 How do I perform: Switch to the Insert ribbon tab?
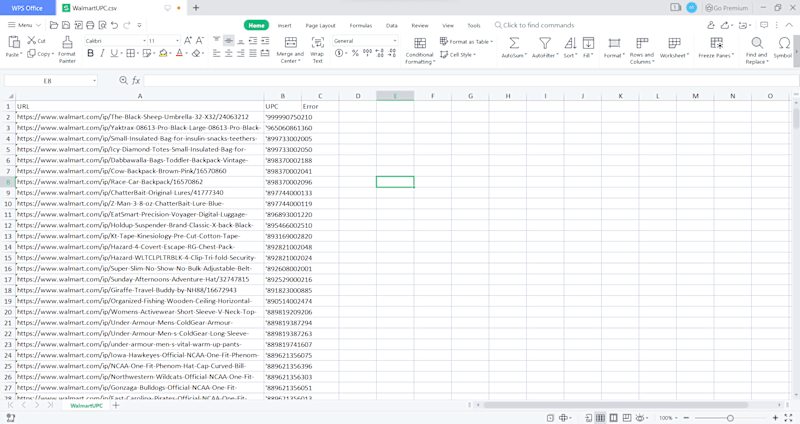pos(285,25)
